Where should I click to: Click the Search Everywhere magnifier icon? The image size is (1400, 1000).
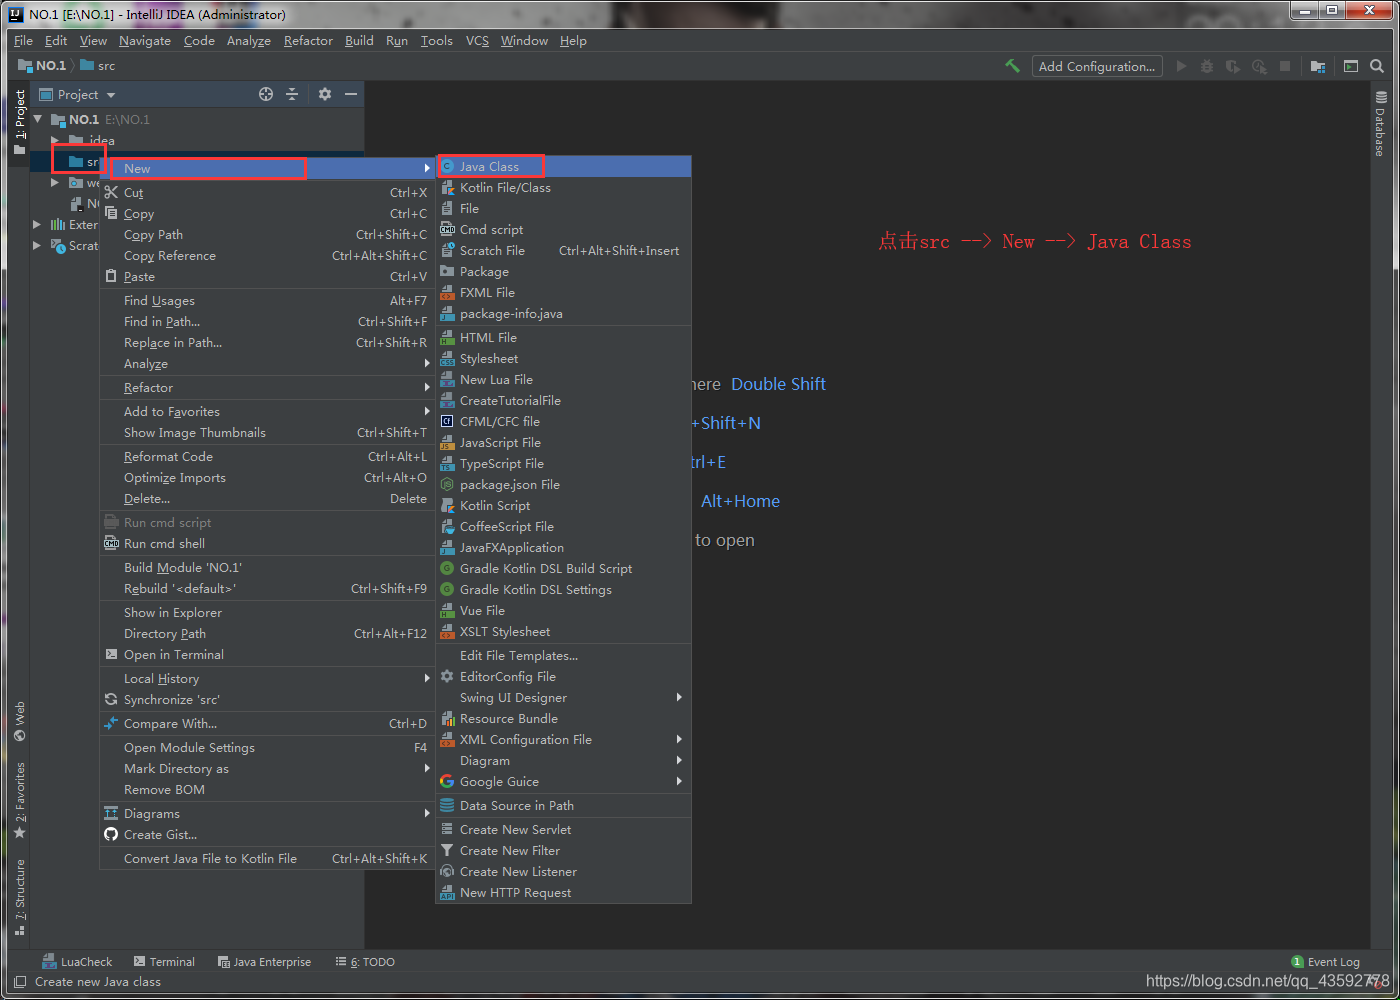1377,66
